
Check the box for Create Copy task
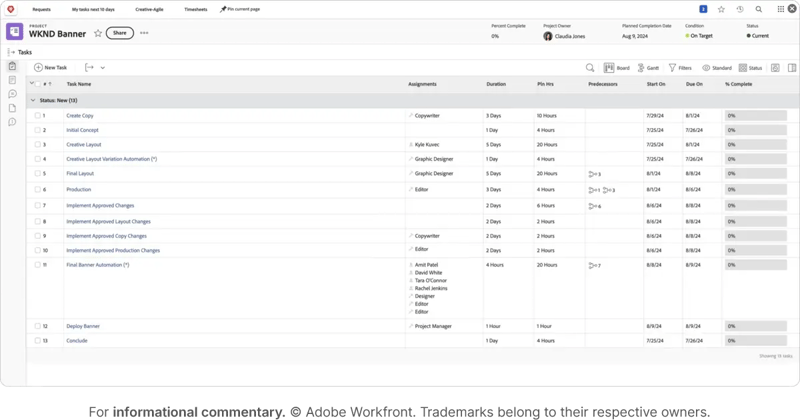pyautogui.click(x=37, y=116)
